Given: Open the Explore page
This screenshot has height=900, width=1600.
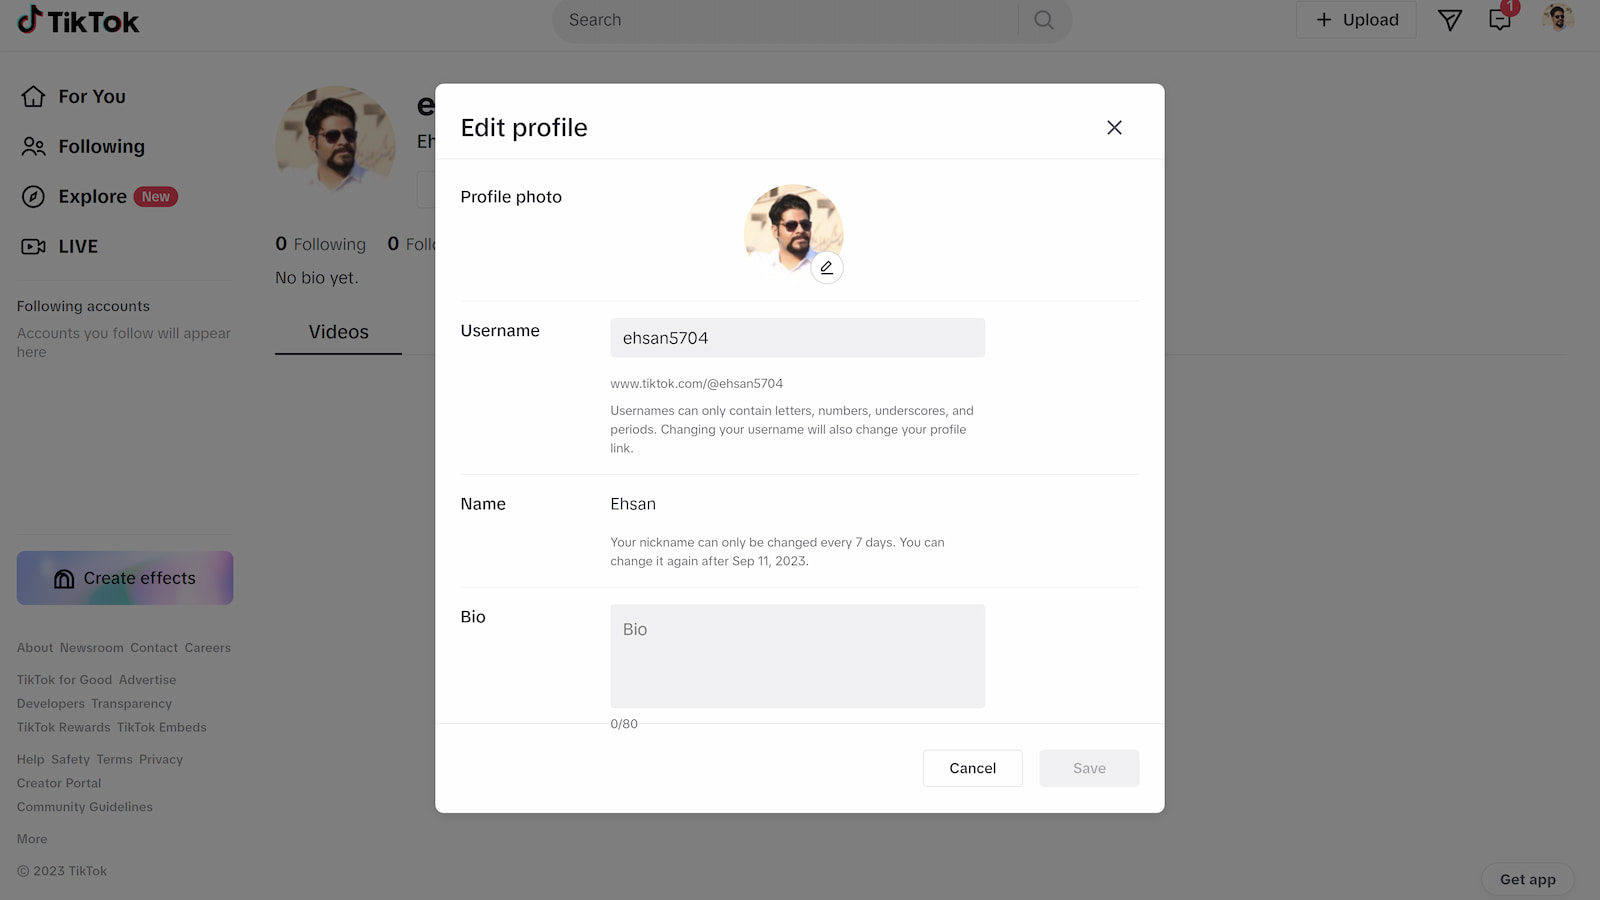Looking at the screenshot, I should coord(98,197).
